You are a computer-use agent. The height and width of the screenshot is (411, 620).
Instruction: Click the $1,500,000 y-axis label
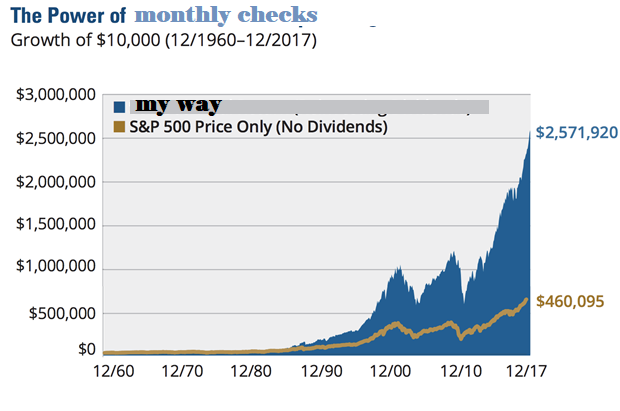pyautogui.click(x=56, y=224)
